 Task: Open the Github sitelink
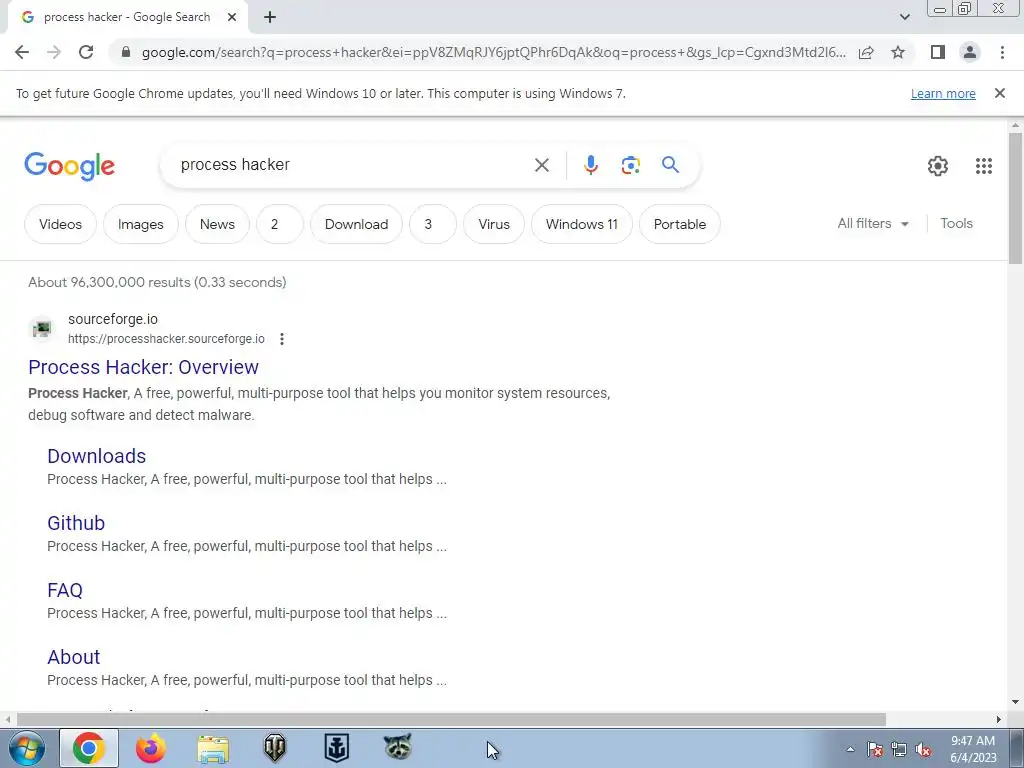(76, 523)
